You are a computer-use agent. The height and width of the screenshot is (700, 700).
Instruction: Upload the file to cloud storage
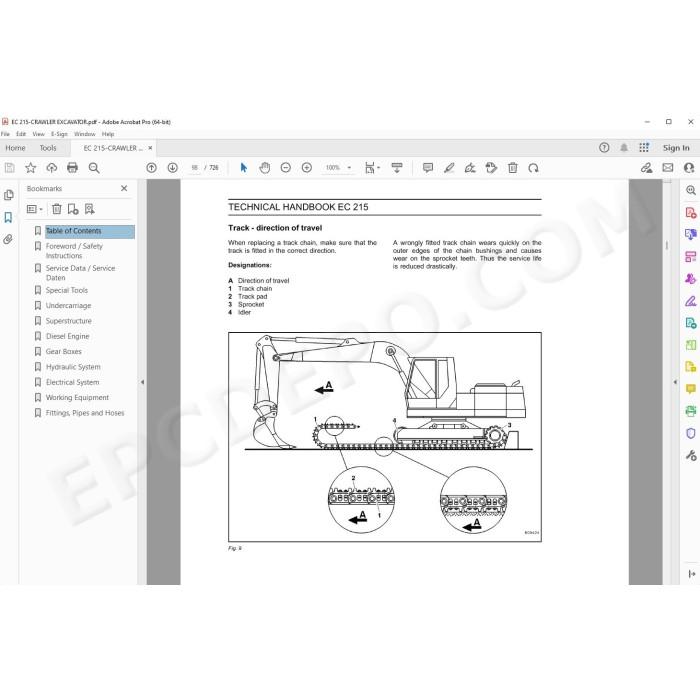tap(52, 168)
